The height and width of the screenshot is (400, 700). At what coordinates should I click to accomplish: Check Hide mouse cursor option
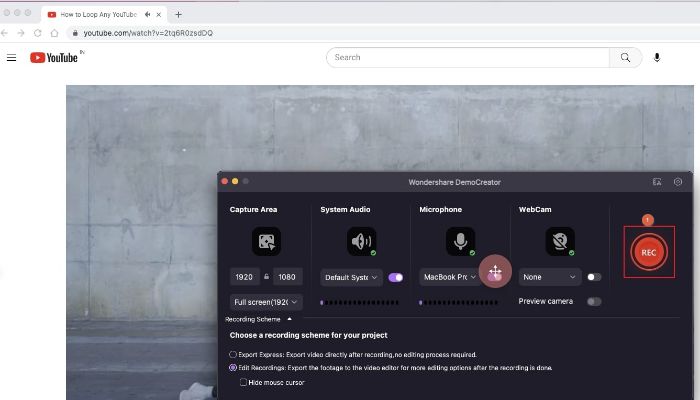pos(243,382)
